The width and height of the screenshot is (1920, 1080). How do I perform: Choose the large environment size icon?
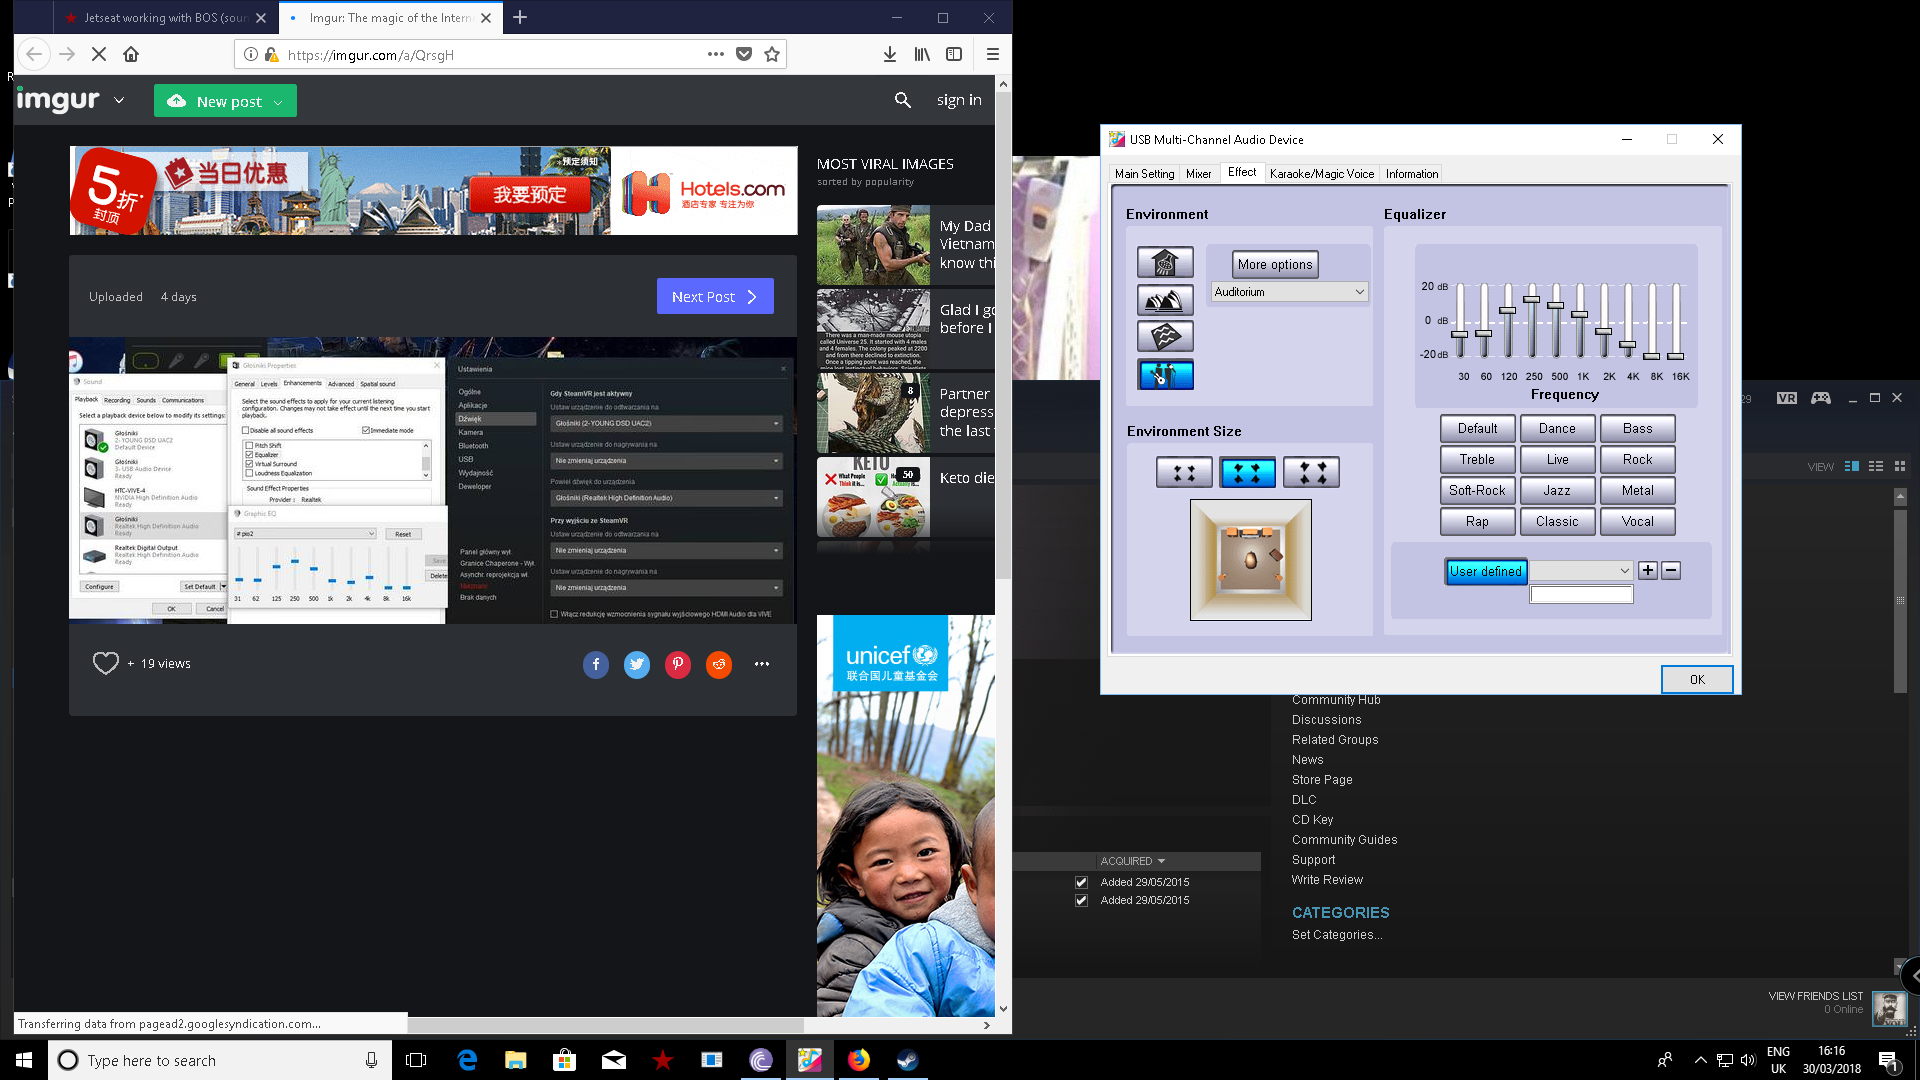[1311, 472]
